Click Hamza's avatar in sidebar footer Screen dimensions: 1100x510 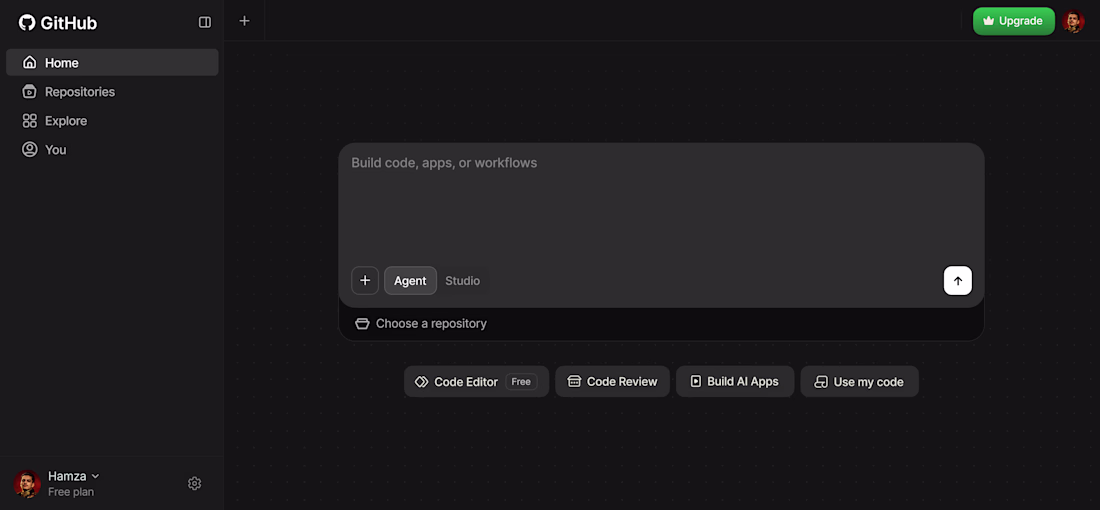tap(27, 483)
